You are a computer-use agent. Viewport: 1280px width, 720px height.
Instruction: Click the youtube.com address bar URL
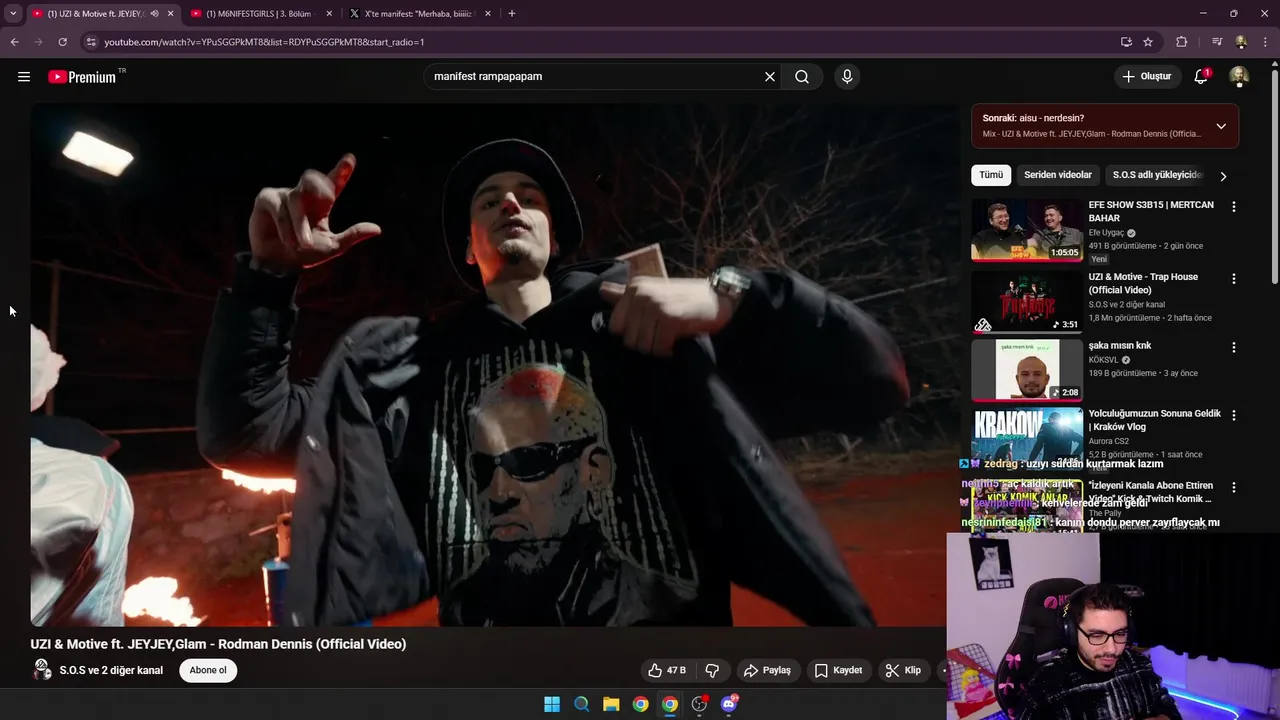[x=264, y=42]
